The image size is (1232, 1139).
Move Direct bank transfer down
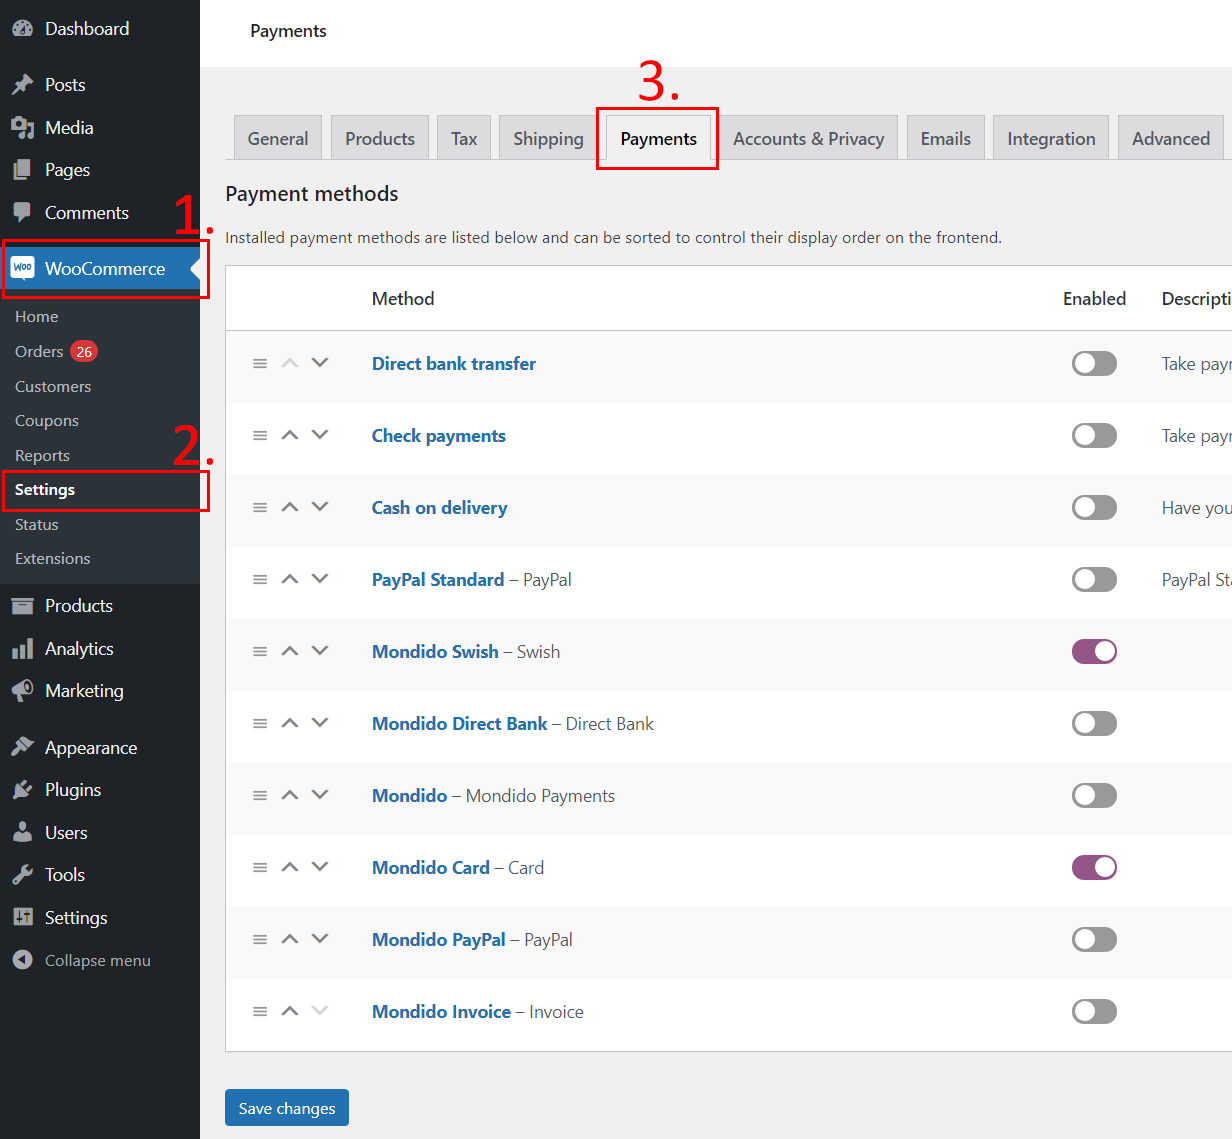pyautogui.click(x=320, y=362)
